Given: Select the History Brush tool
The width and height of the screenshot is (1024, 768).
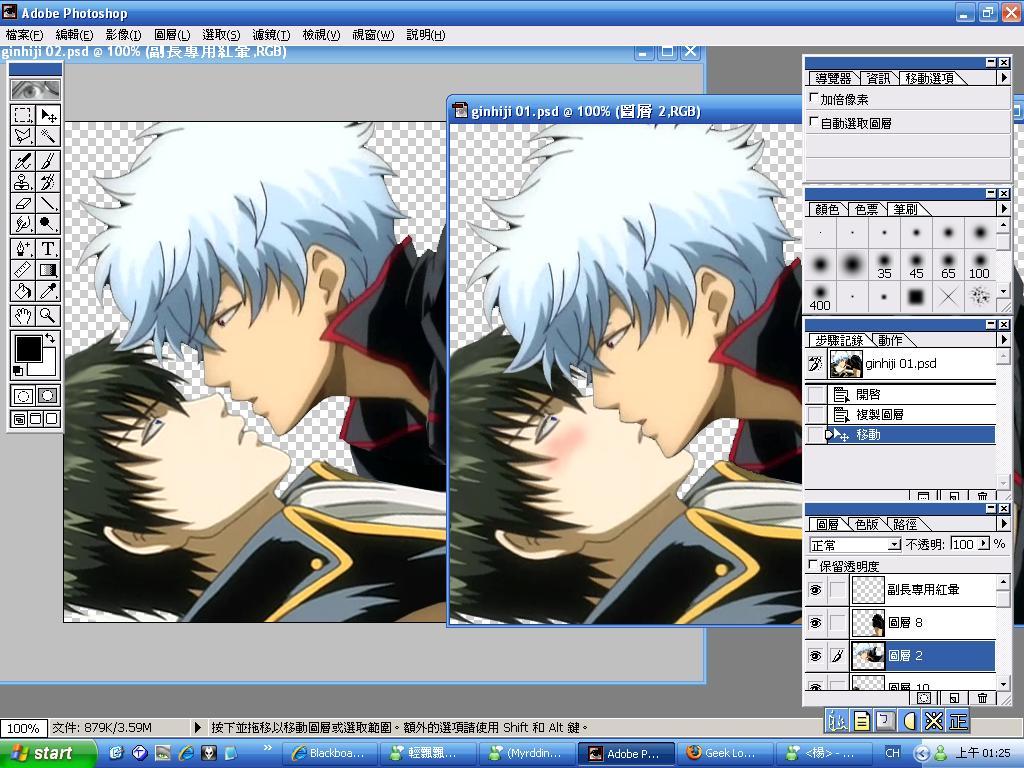Looking at the screenshot, I should (x=48, y=182).
